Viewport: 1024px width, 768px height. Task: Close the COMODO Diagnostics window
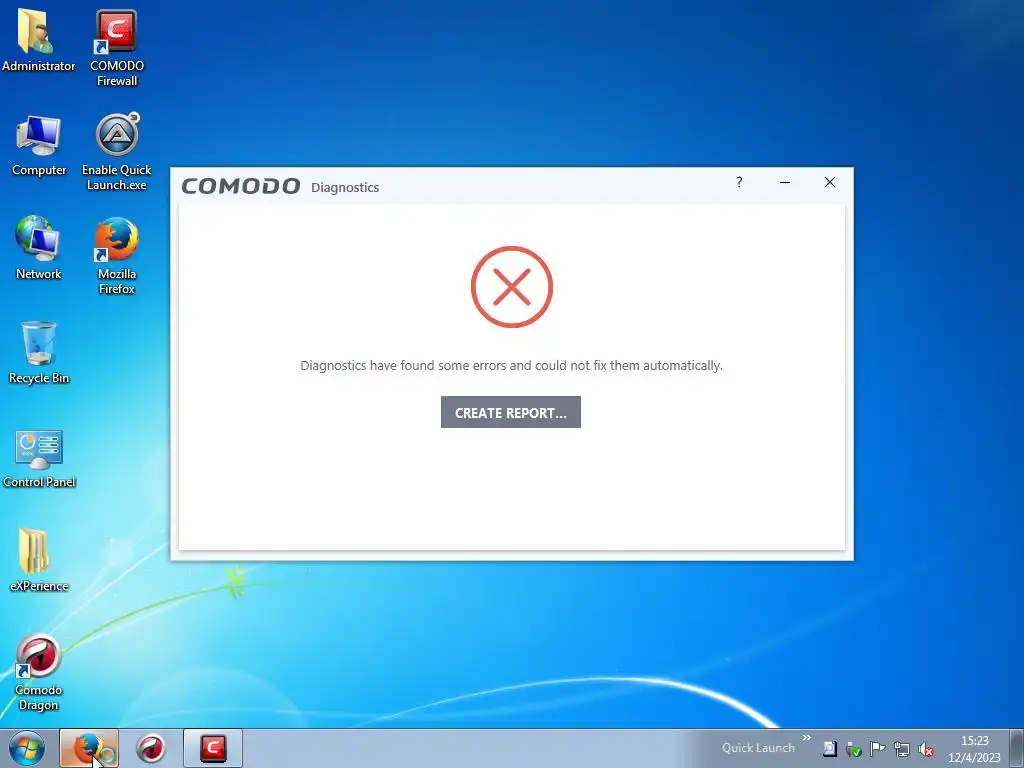[x=830, y=182]
